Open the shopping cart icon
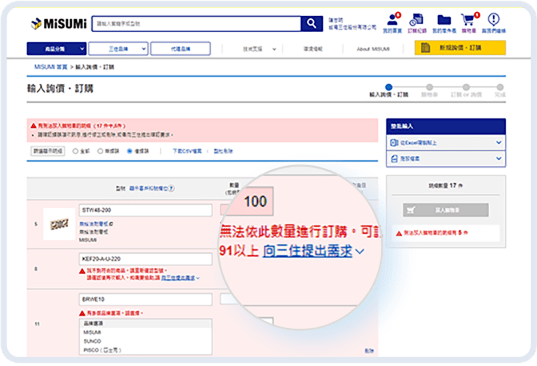 [468, 20]
